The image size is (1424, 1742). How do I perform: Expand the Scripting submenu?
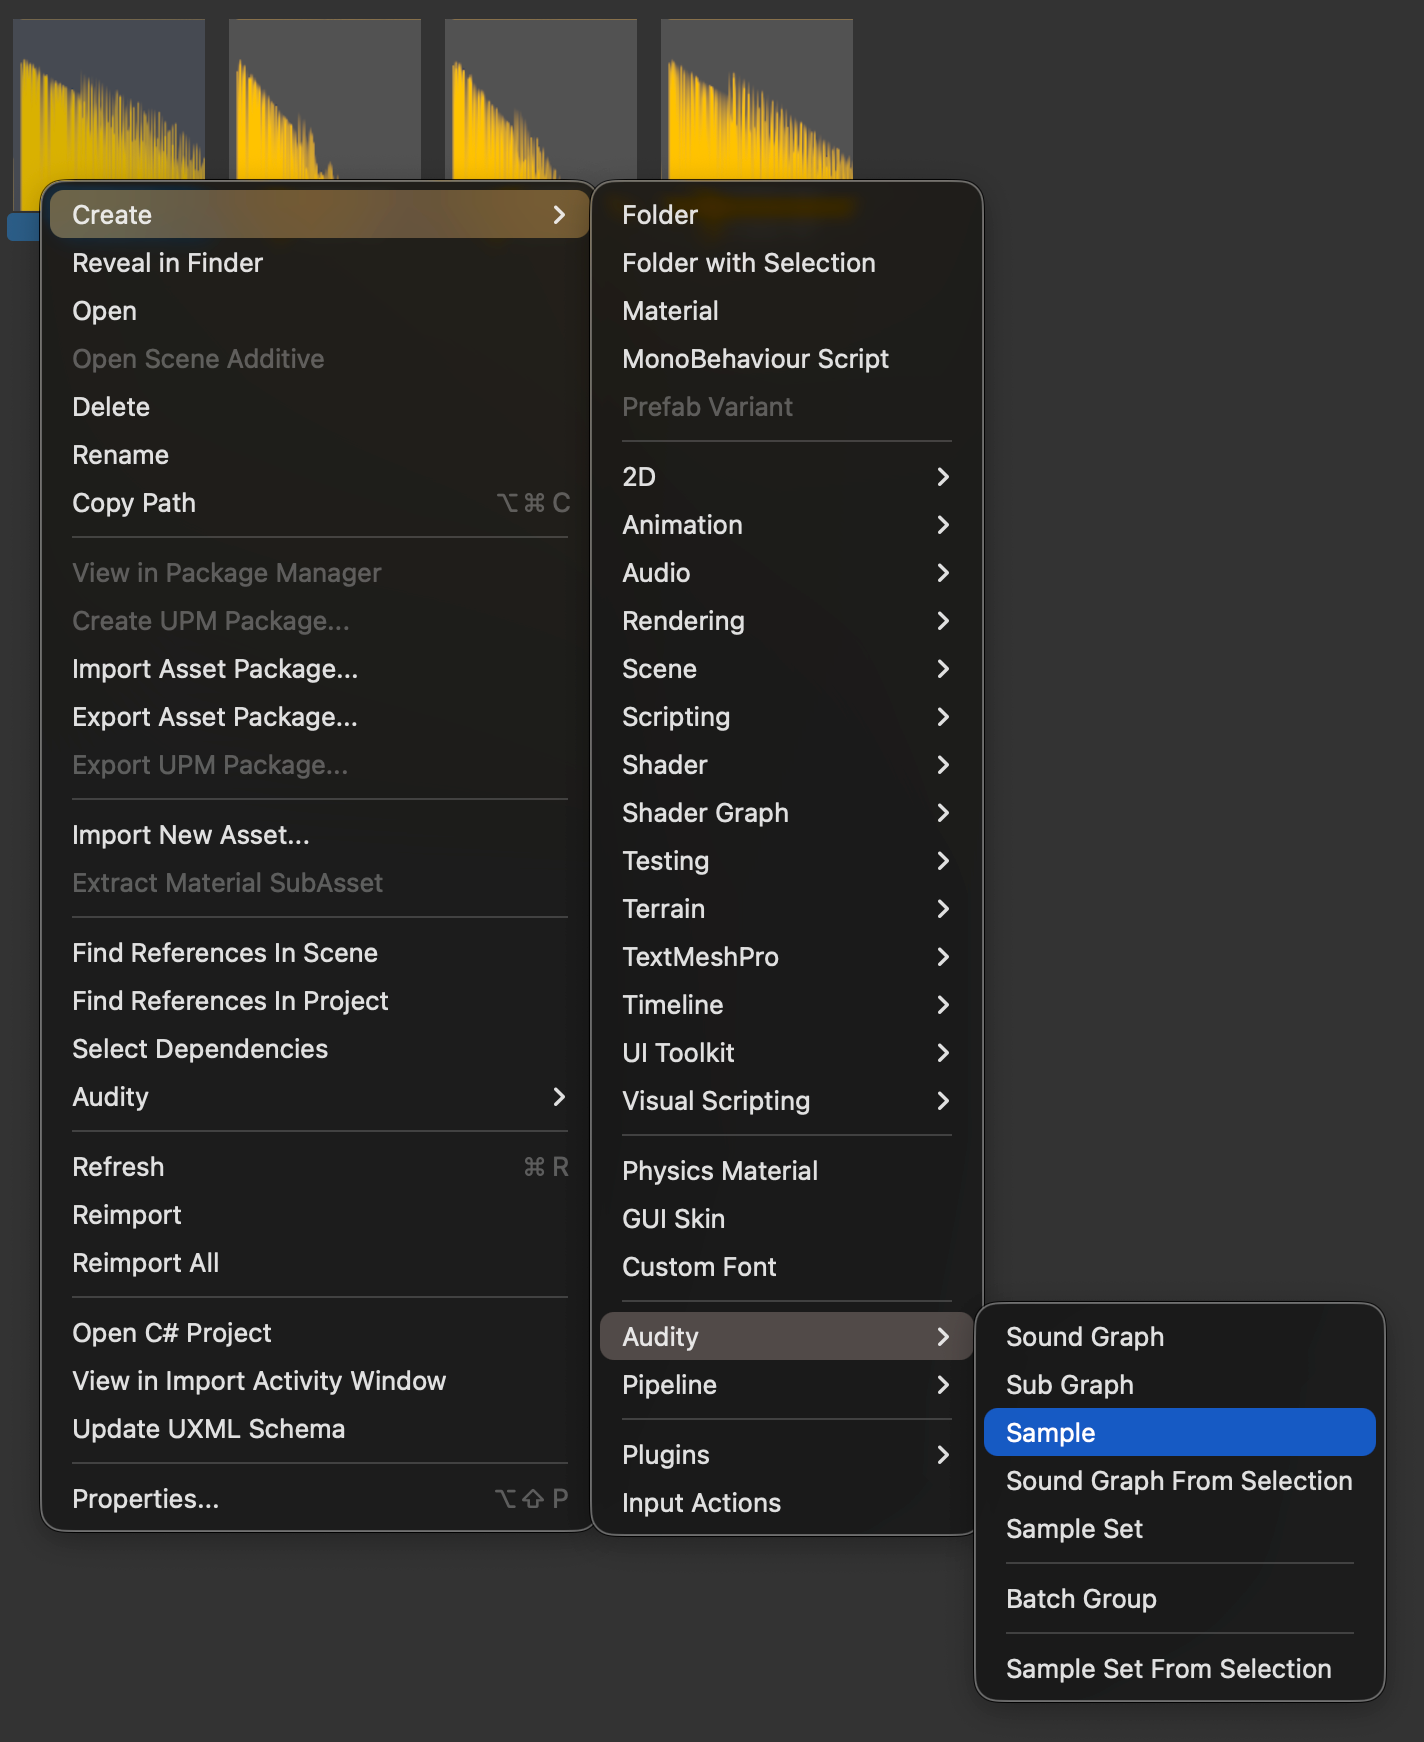click(786, 716)
